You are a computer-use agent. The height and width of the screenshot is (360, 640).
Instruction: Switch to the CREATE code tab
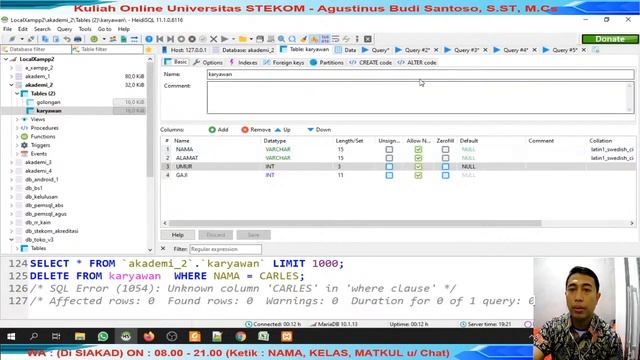point(371,62)
